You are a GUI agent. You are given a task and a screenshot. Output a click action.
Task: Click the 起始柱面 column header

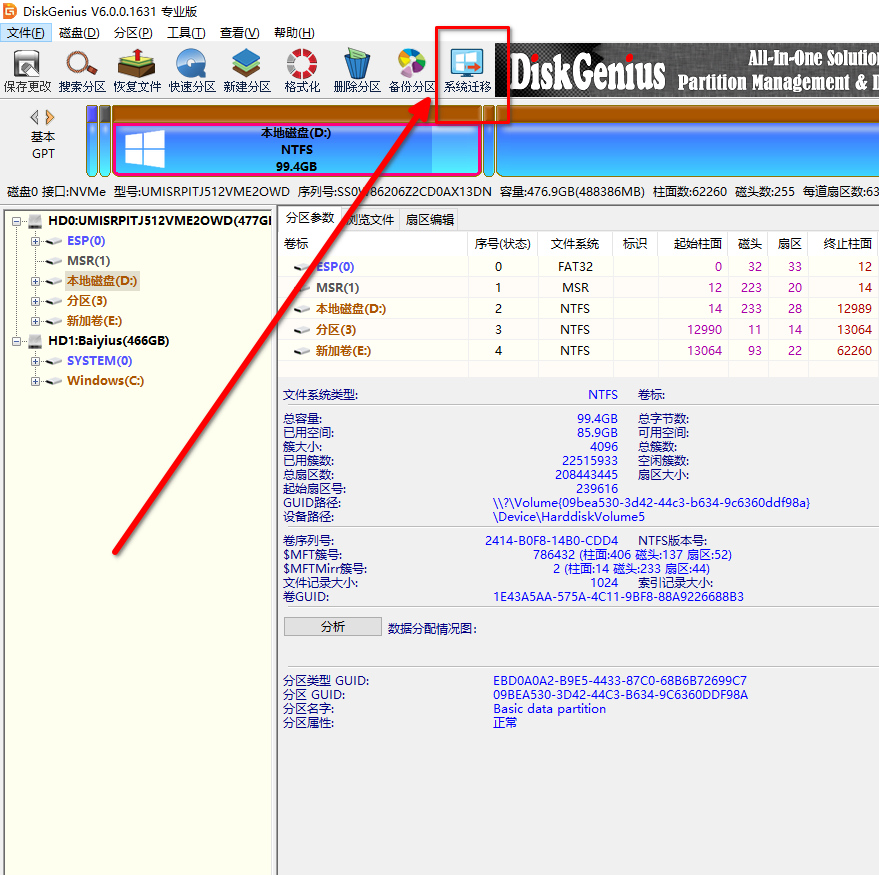tap(693, 244)
